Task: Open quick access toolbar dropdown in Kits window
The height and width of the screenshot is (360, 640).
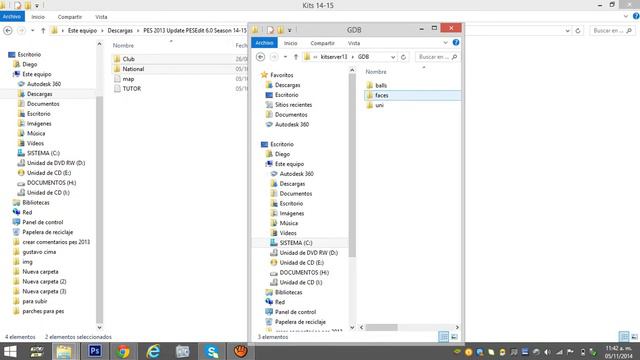Action: [37, 5]
